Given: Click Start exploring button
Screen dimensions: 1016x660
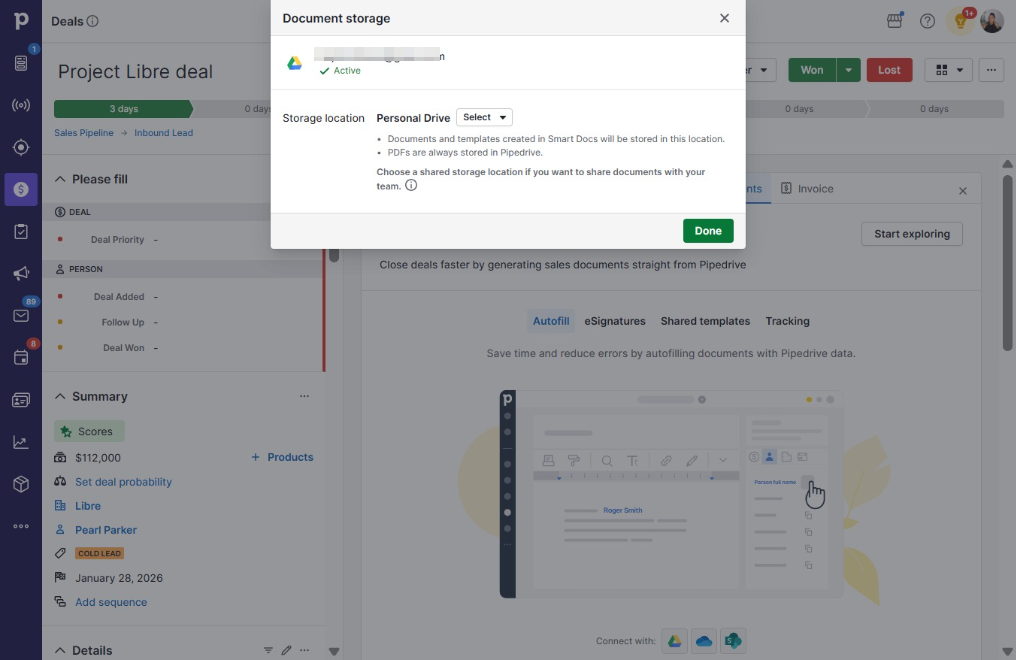Looking at the screenshot, I should (912, 234).
